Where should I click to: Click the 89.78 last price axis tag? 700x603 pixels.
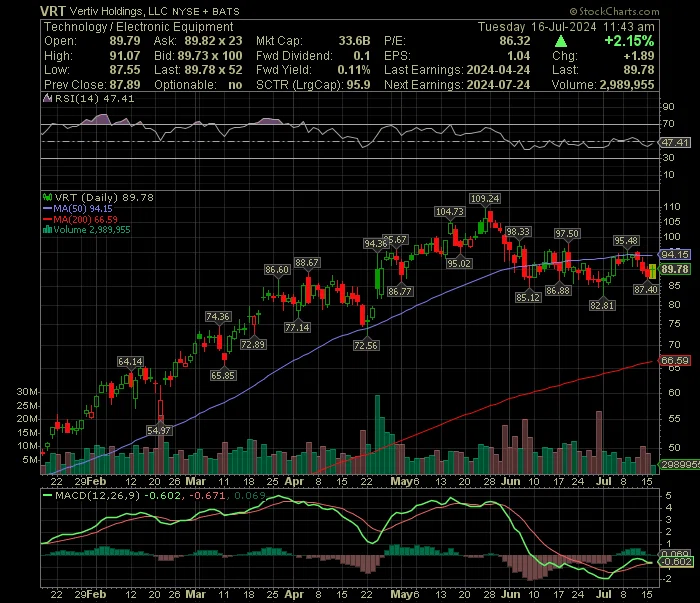tap(675, 269)
